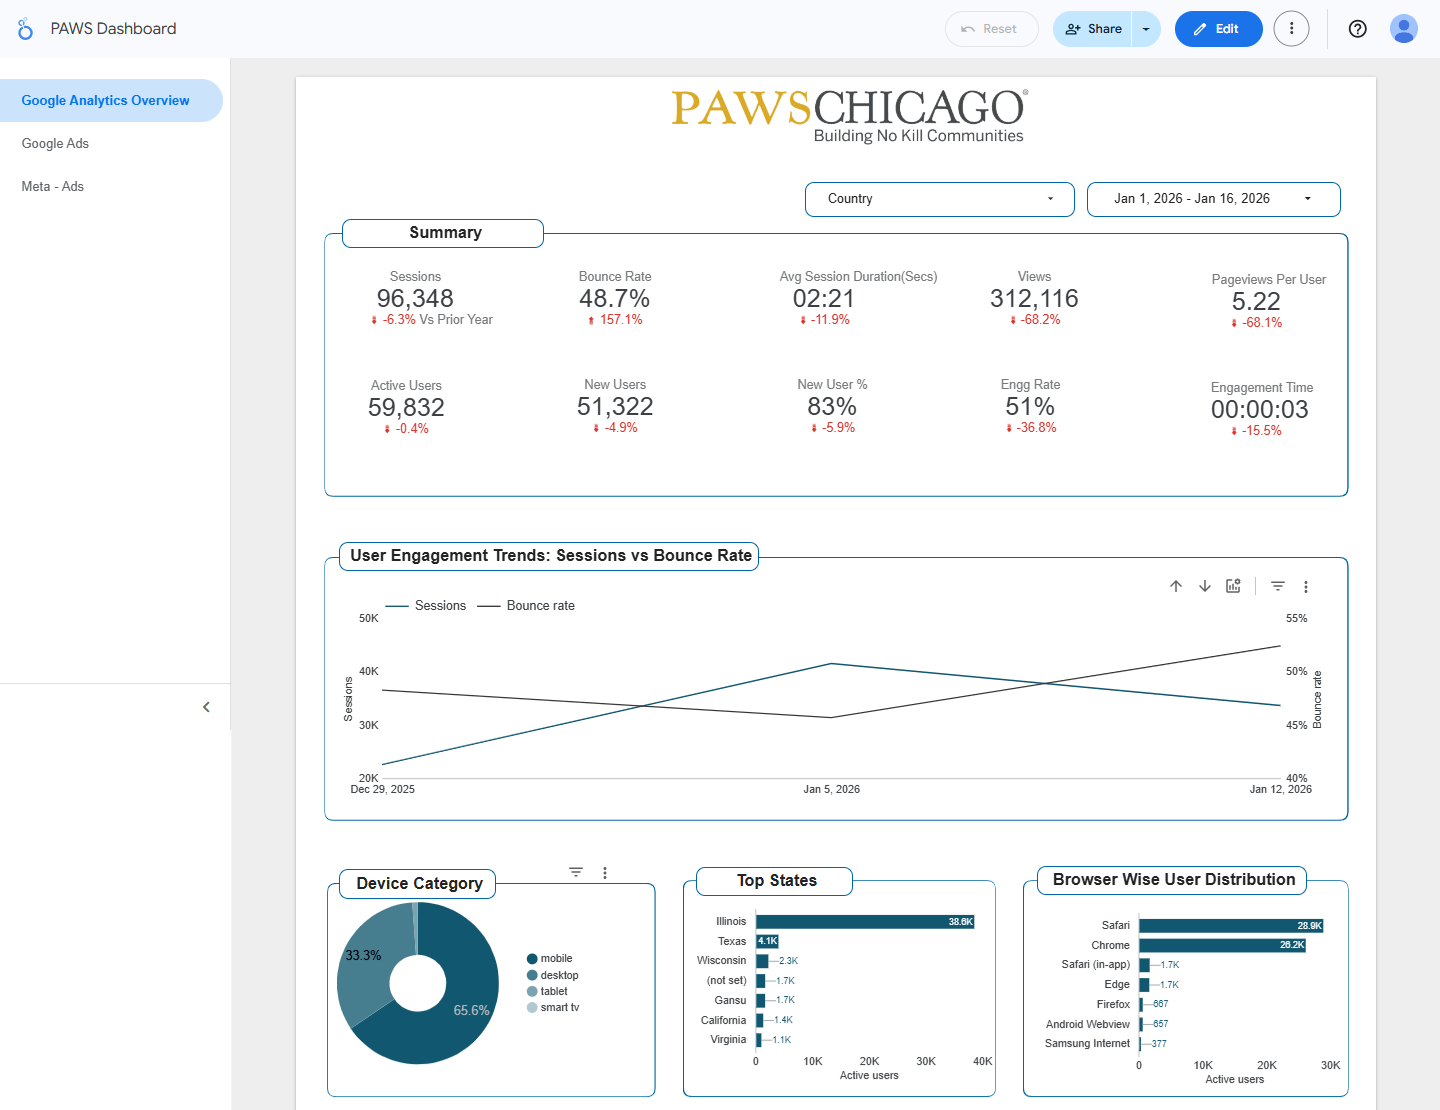Open the more options vertical dots menu

click(x=1291, y=29)
